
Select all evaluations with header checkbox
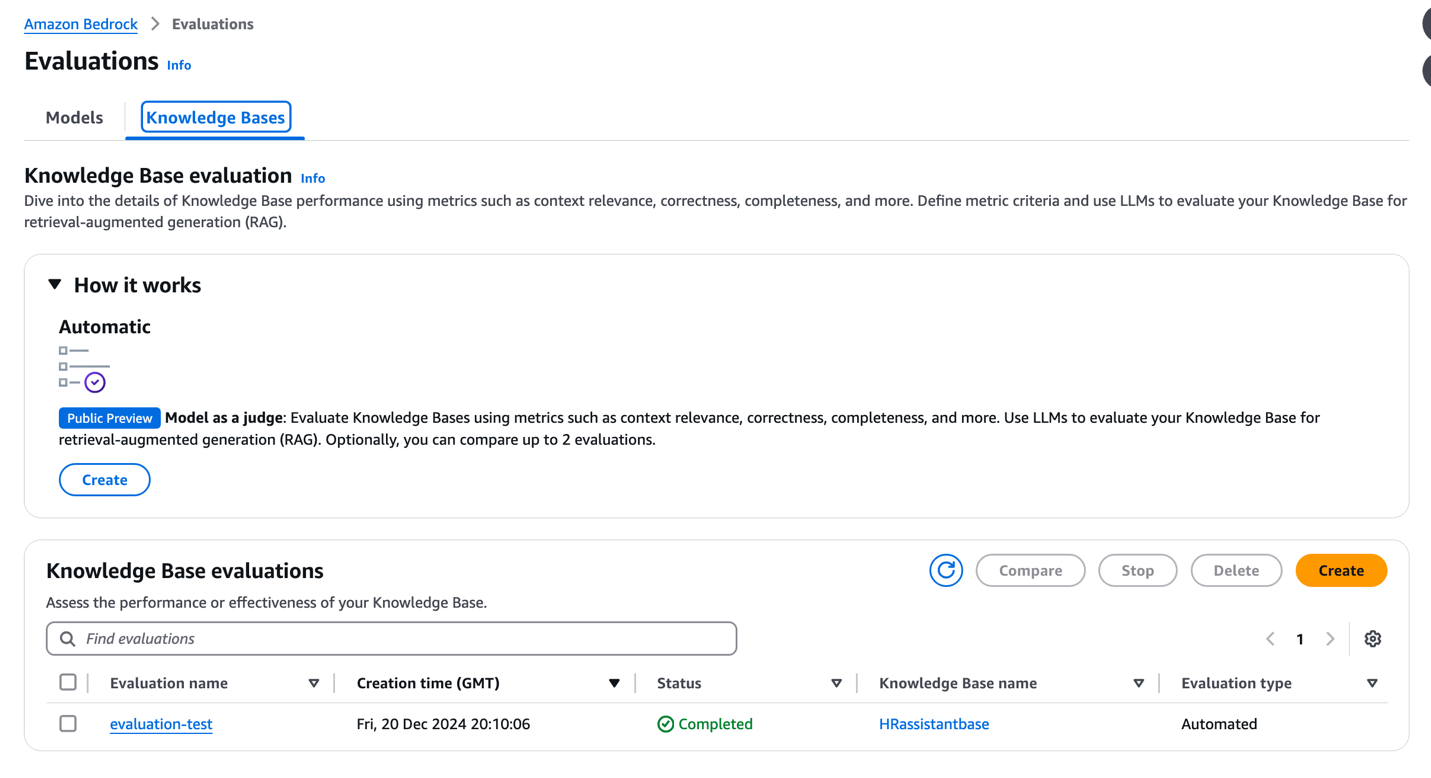point(68,683)
